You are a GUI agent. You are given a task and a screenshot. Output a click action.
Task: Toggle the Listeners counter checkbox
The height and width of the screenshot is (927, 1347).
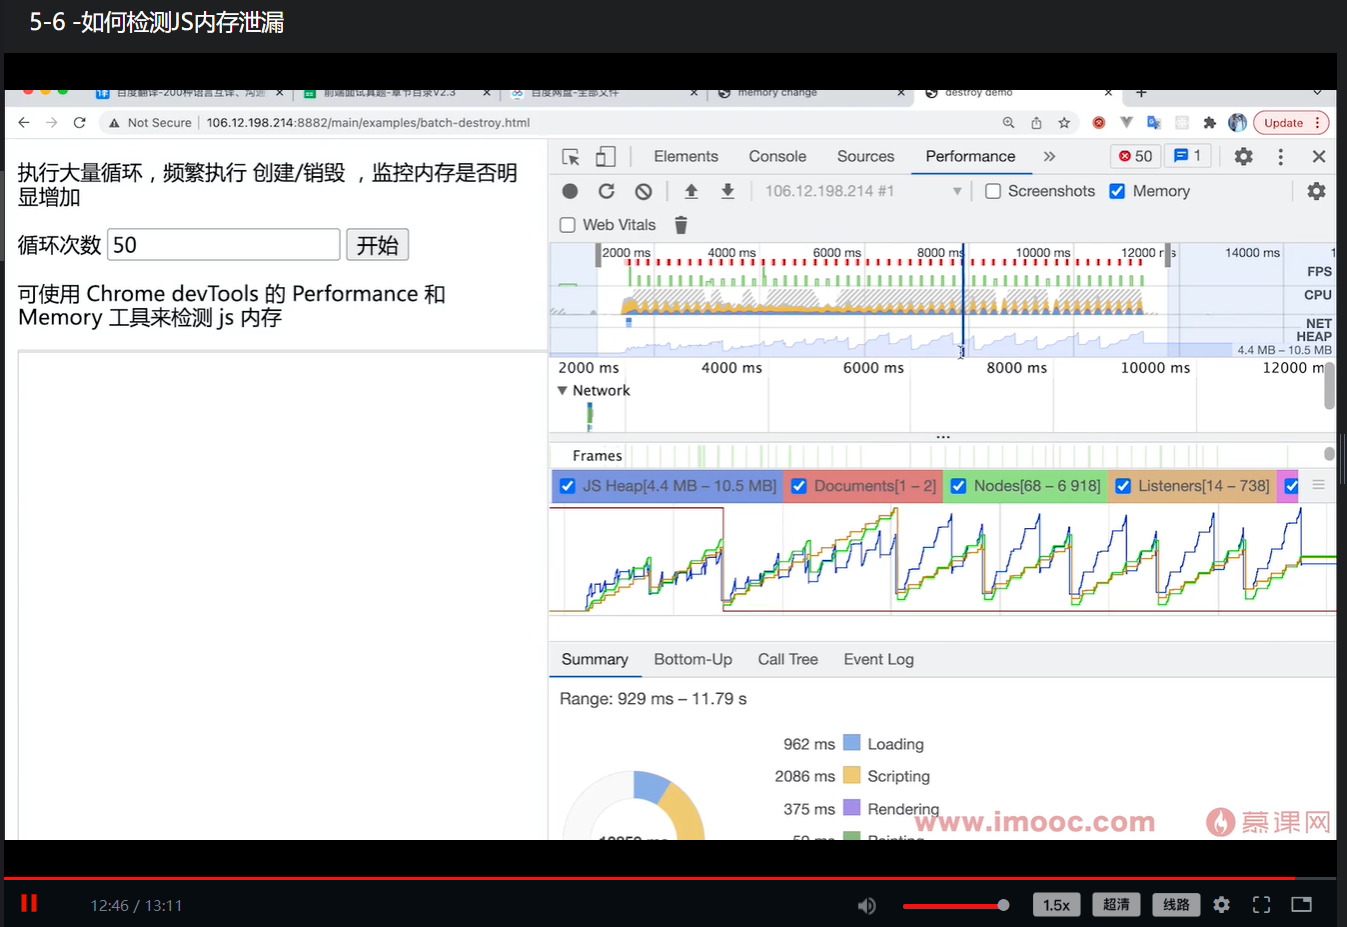tap(1123, 486)
